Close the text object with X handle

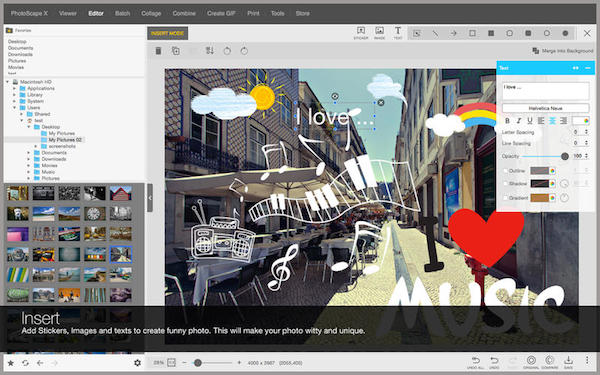point(381,102)
